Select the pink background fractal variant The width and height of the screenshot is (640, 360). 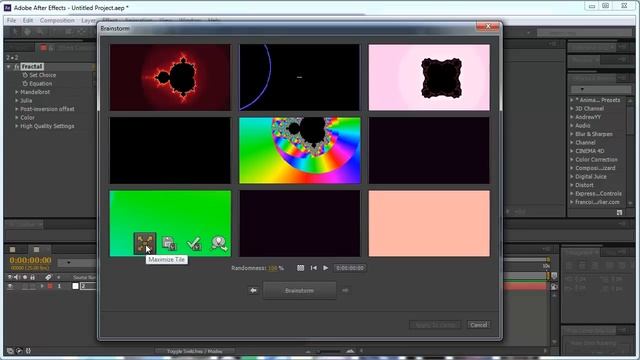coord(429,77)
